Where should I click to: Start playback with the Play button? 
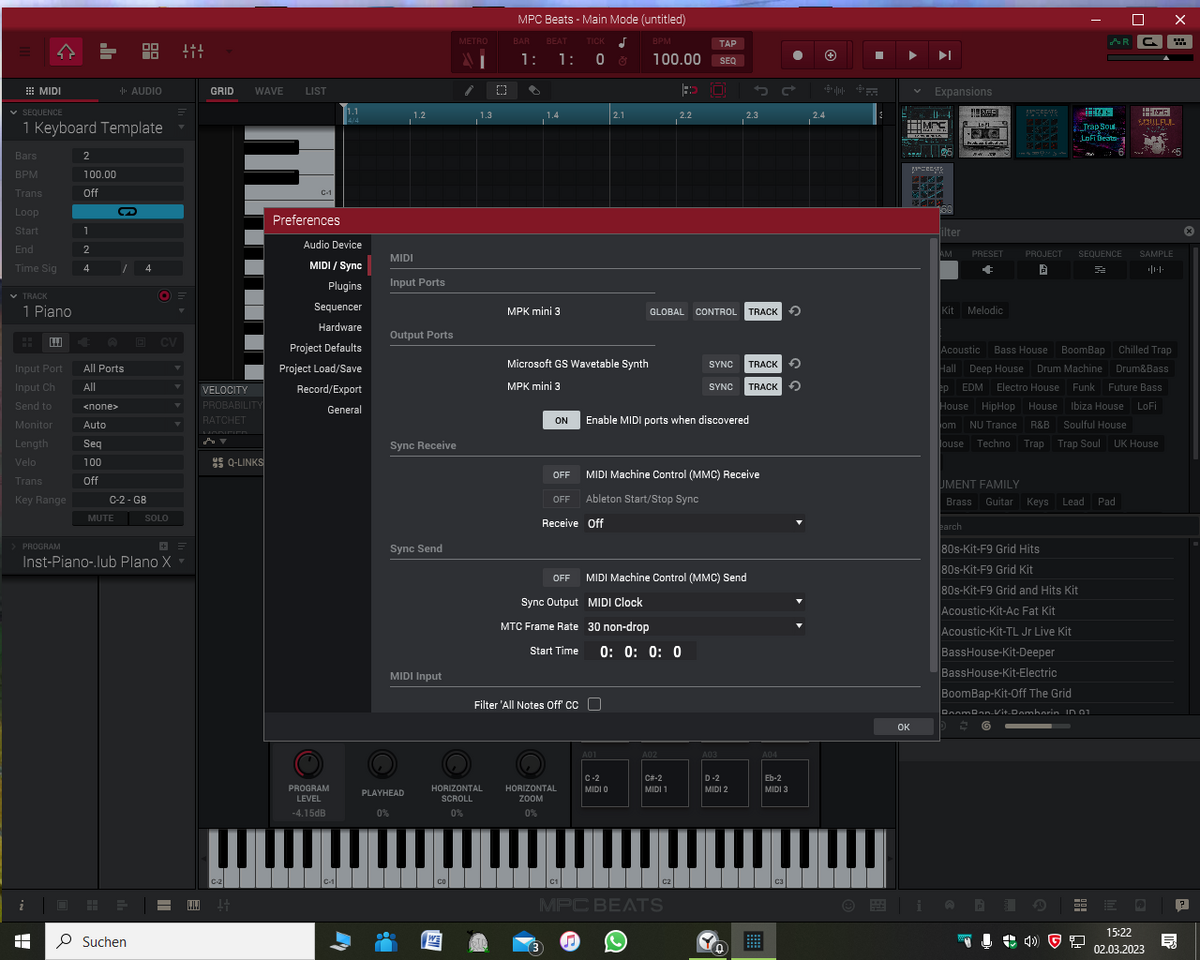[912, 56]
